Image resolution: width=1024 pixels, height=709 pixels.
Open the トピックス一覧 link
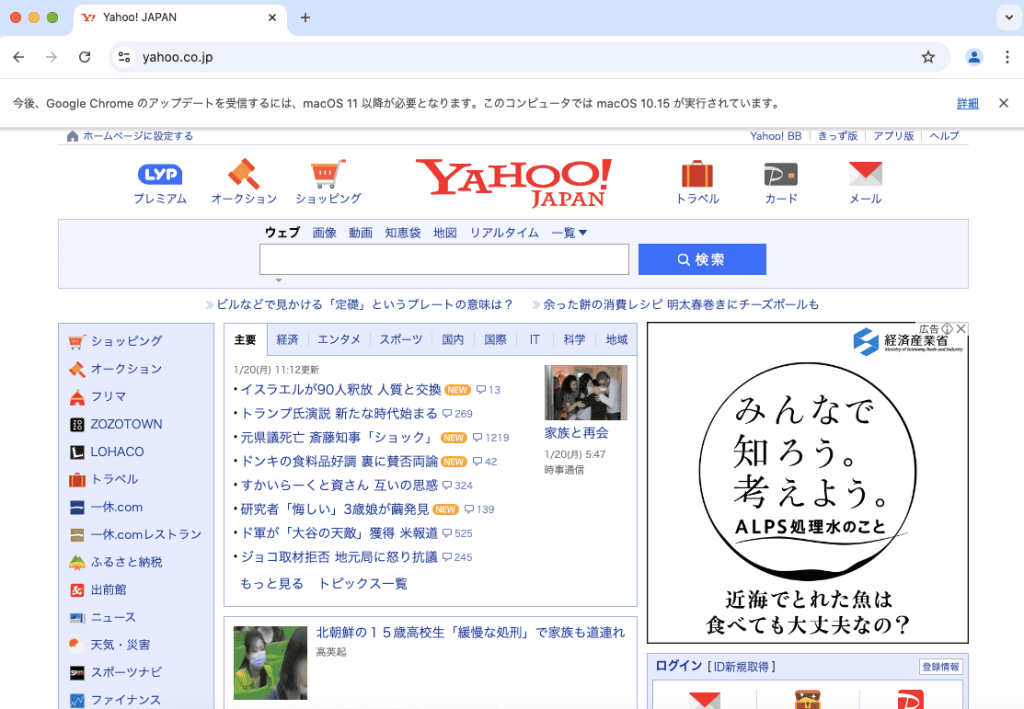click(362, 584)
